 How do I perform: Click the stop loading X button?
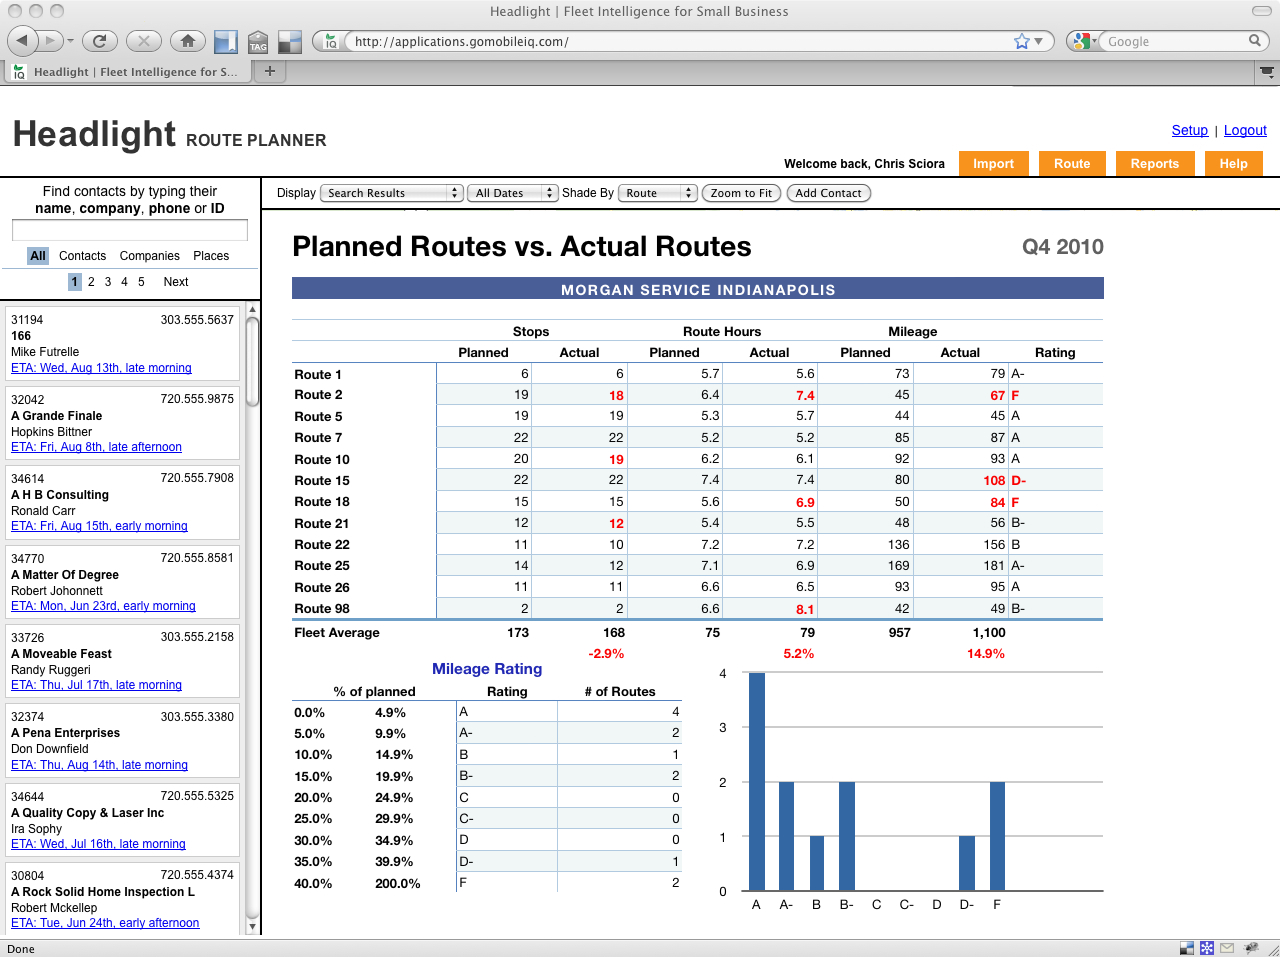143,41
